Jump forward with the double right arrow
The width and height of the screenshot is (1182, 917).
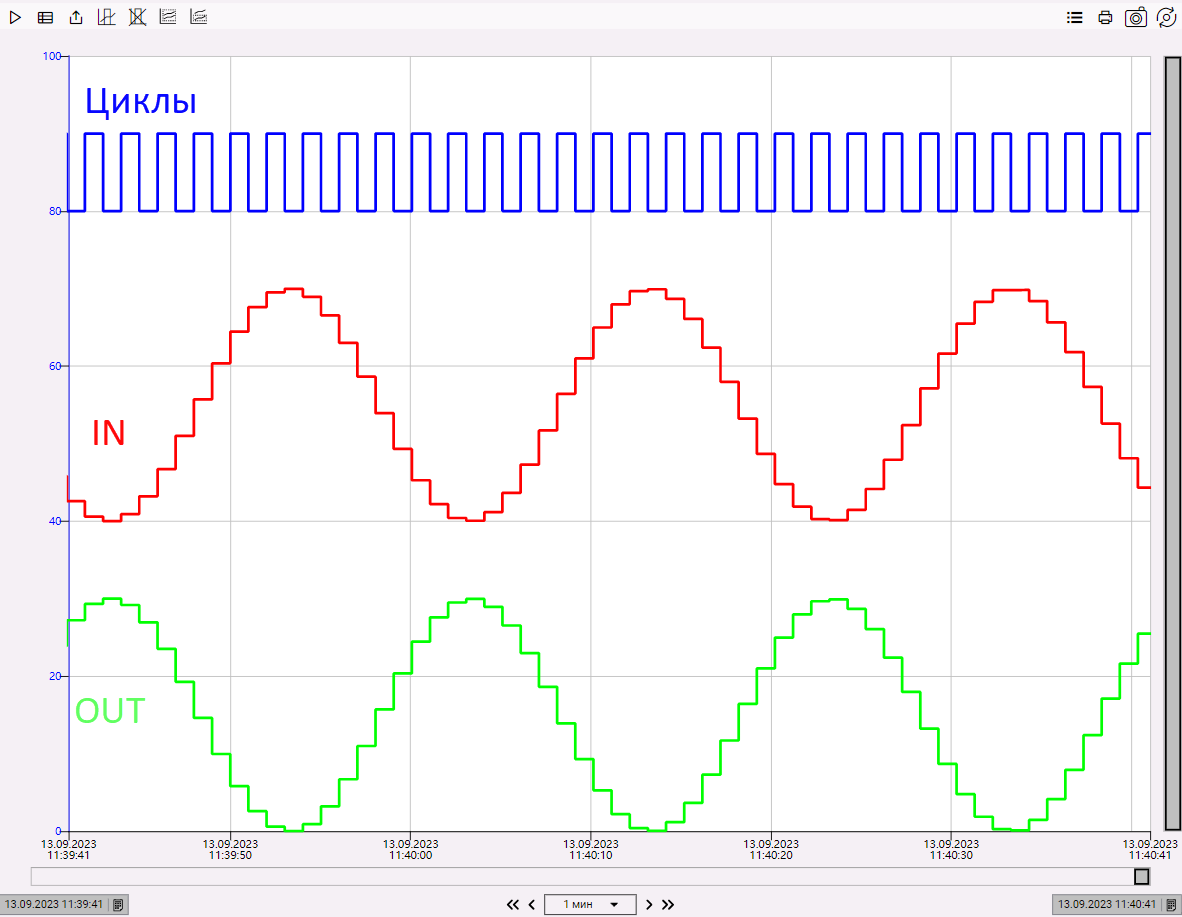click(668, 904)
